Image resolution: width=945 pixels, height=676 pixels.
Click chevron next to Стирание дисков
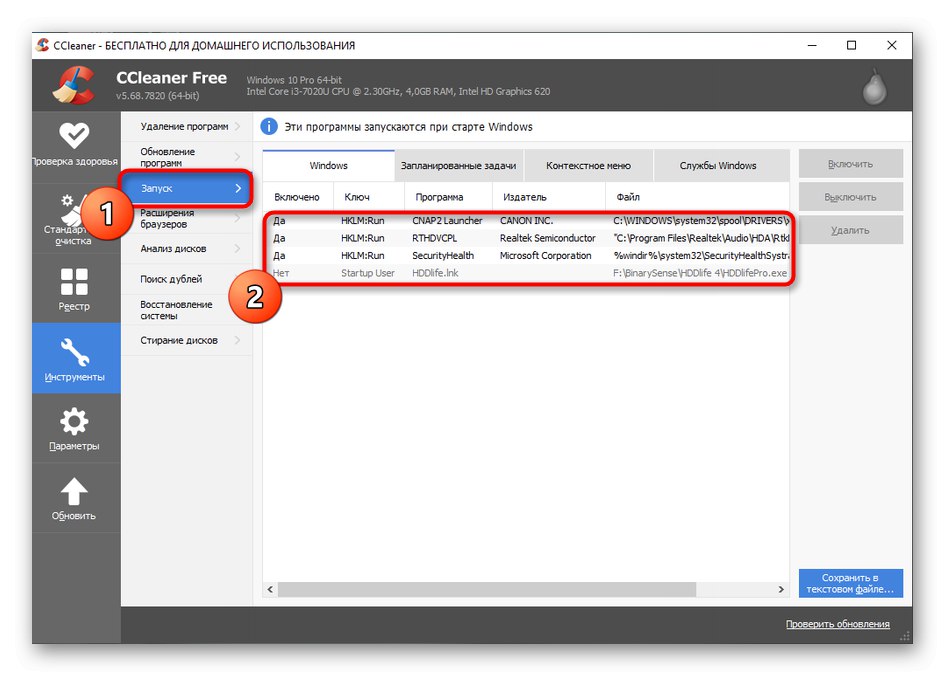237,340
